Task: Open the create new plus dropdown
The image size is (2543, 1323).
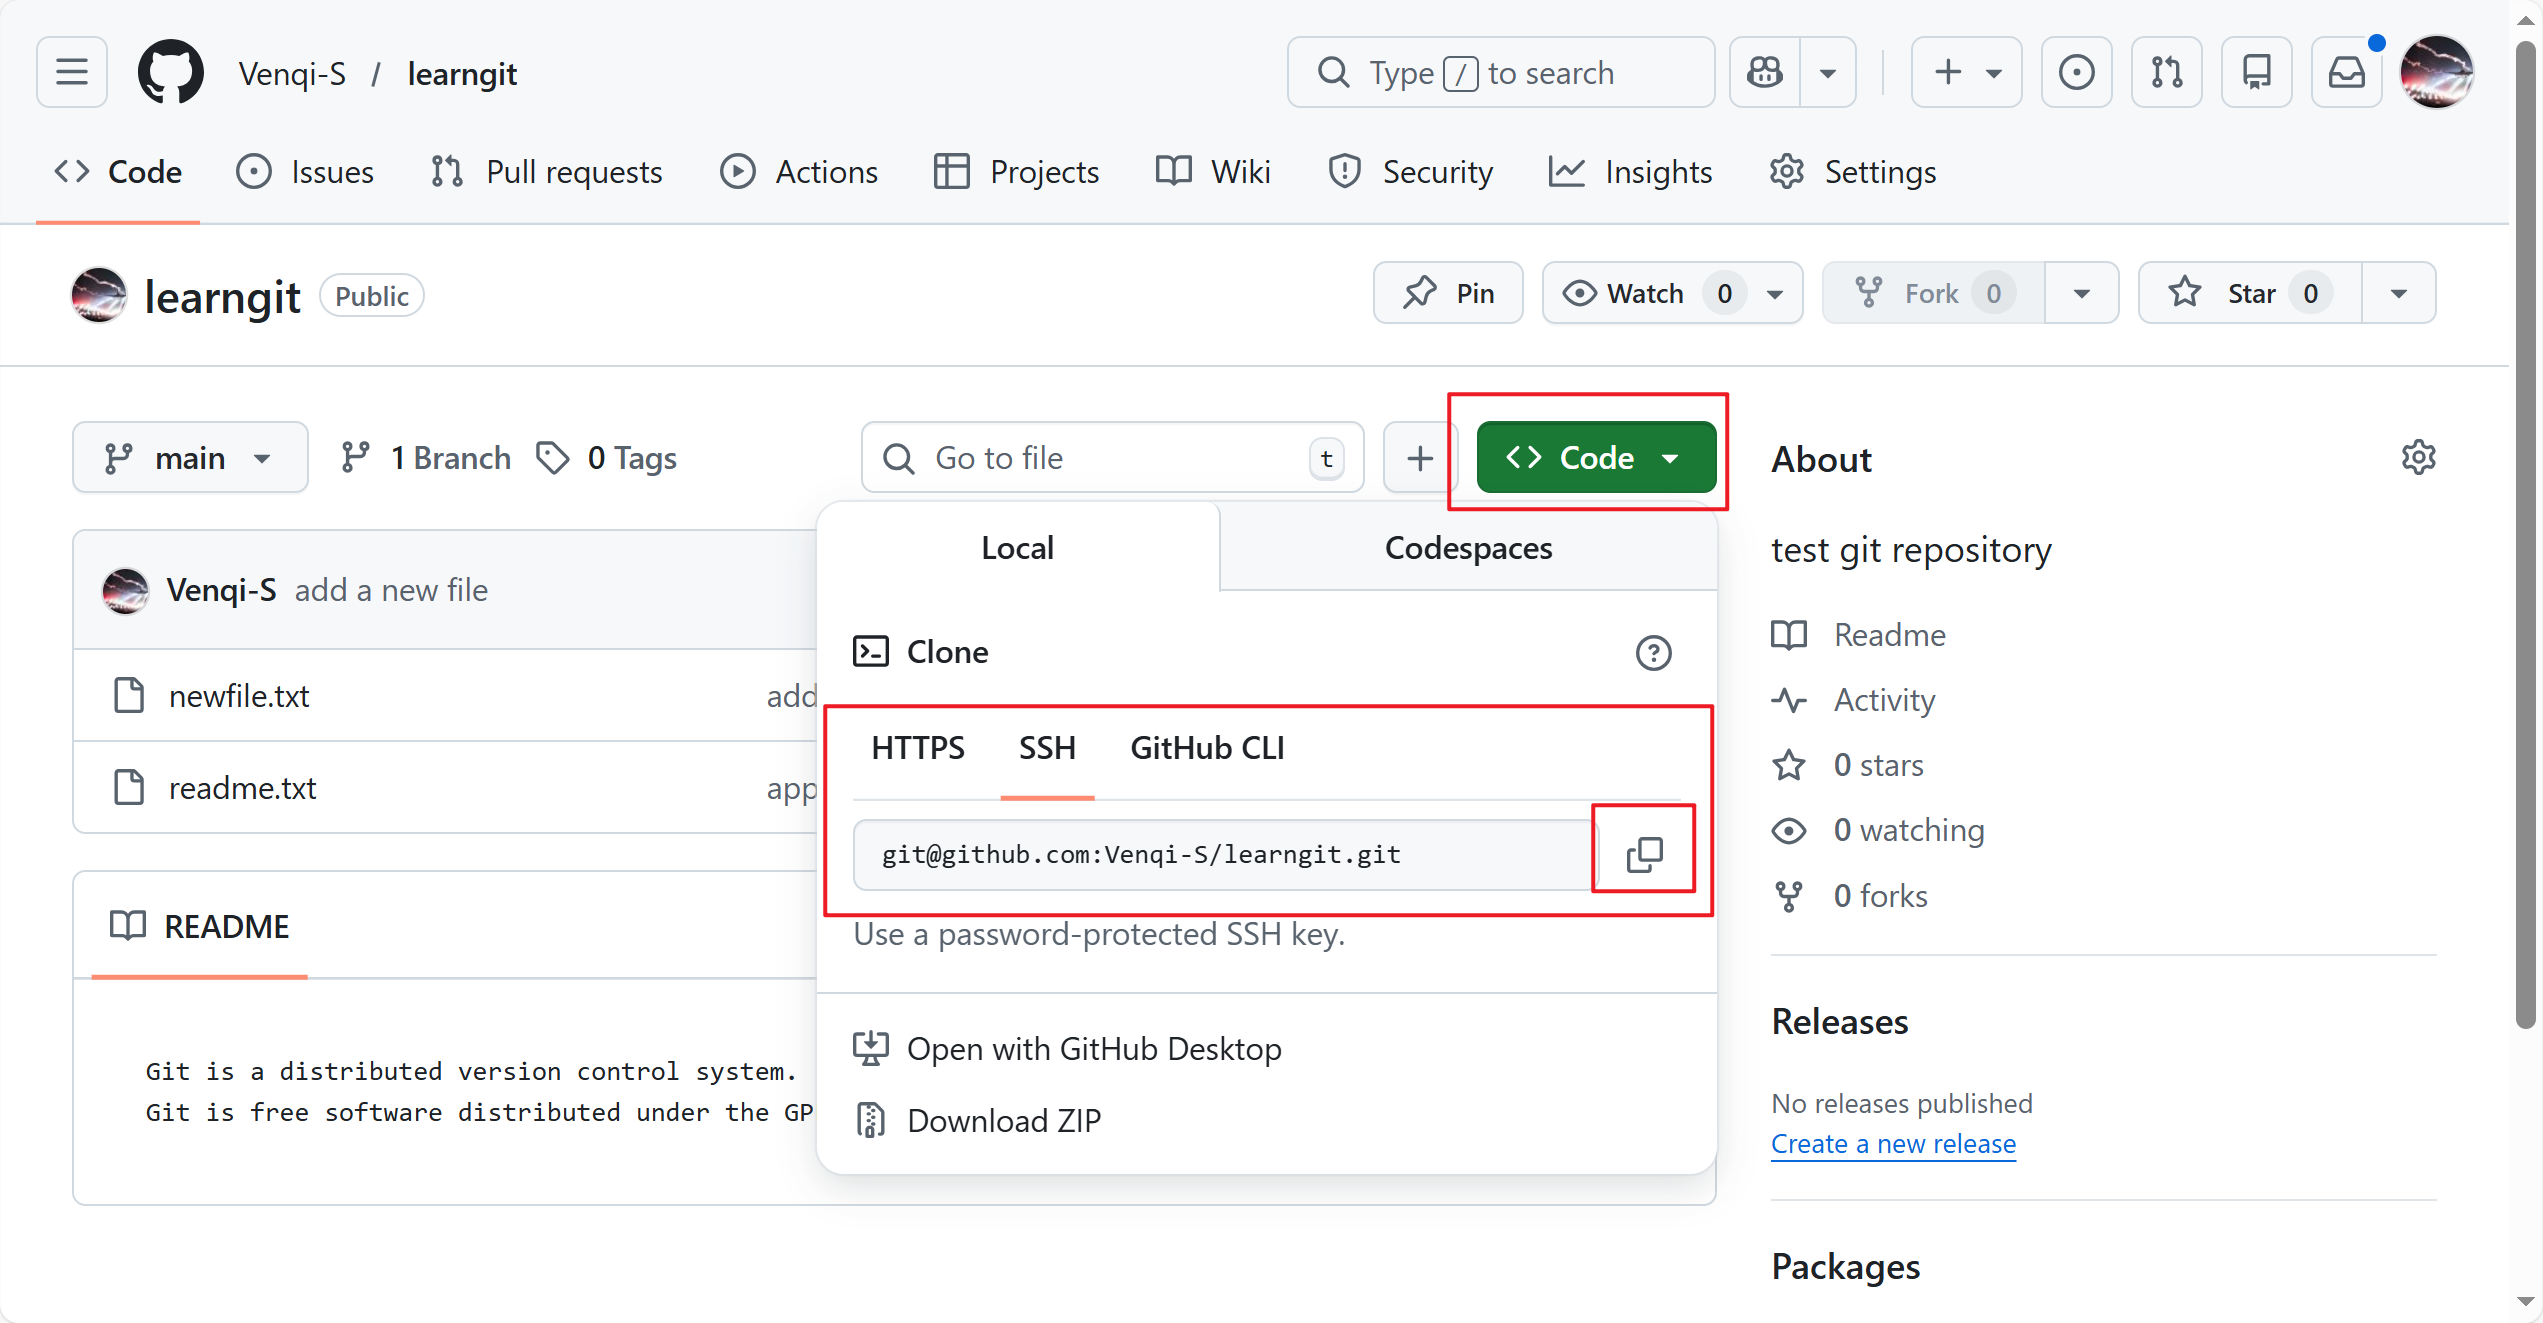Action: pos(1965,73)
